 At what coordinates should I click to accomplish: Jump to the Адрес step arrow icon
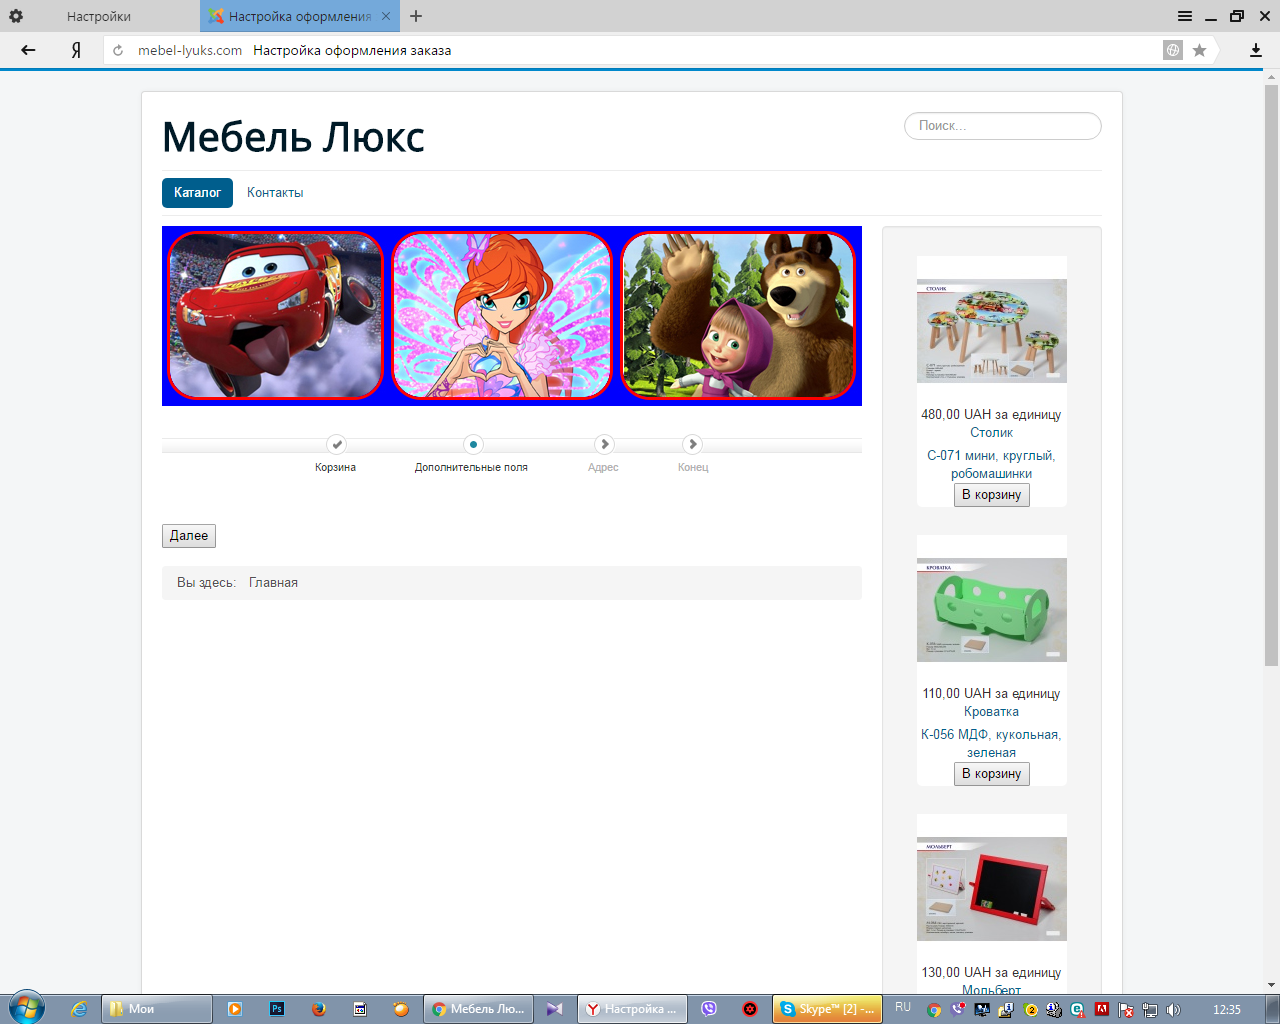[x=604, y=444]
